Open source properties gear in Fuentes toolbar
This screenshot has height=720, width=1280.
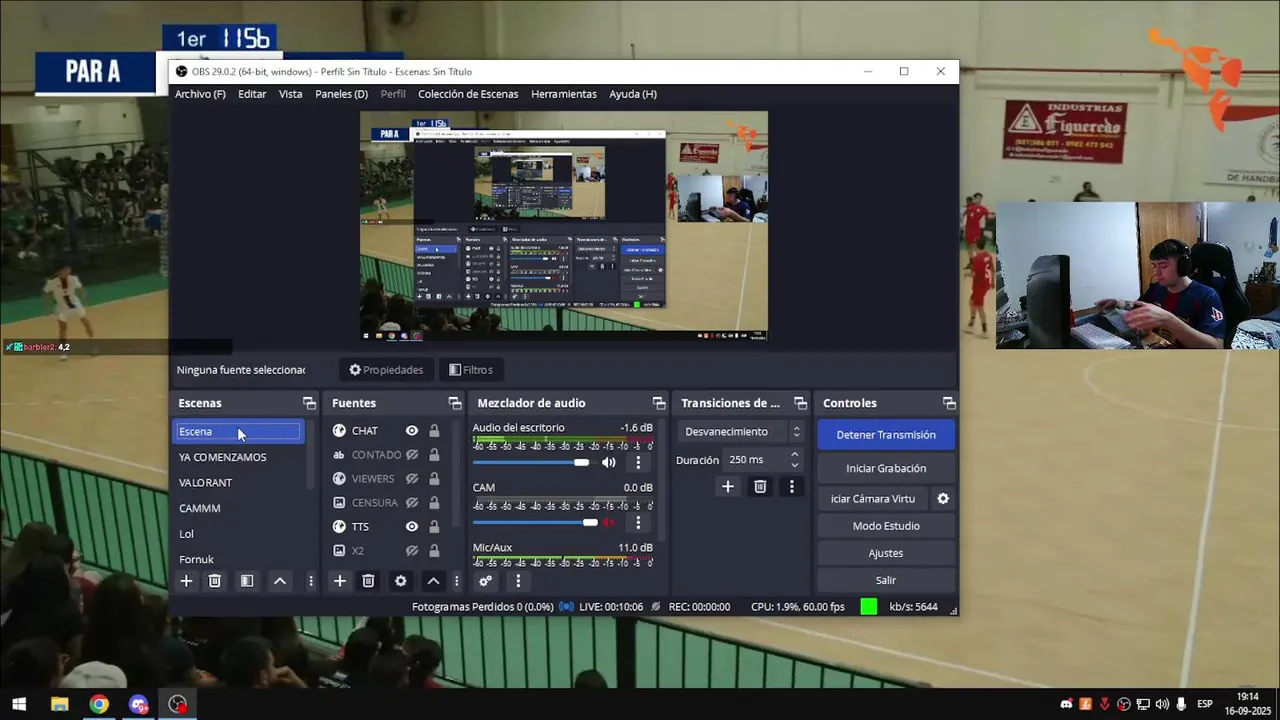(x=401, y=581)
